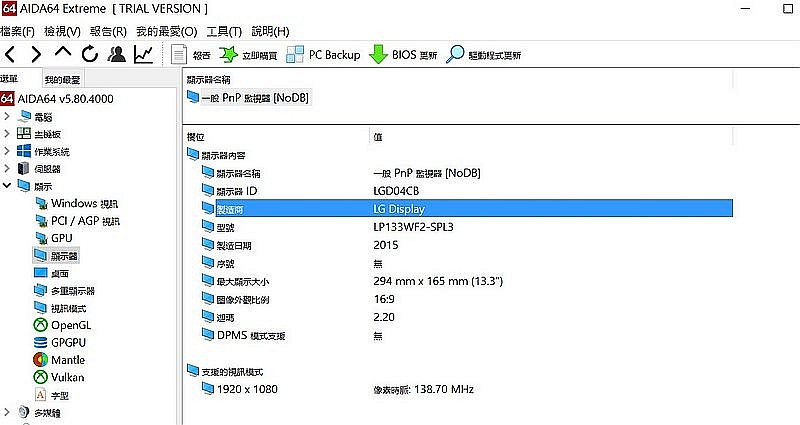Open the user manage icon in toolbar
The image size is (800, 425).
[117, 54]
